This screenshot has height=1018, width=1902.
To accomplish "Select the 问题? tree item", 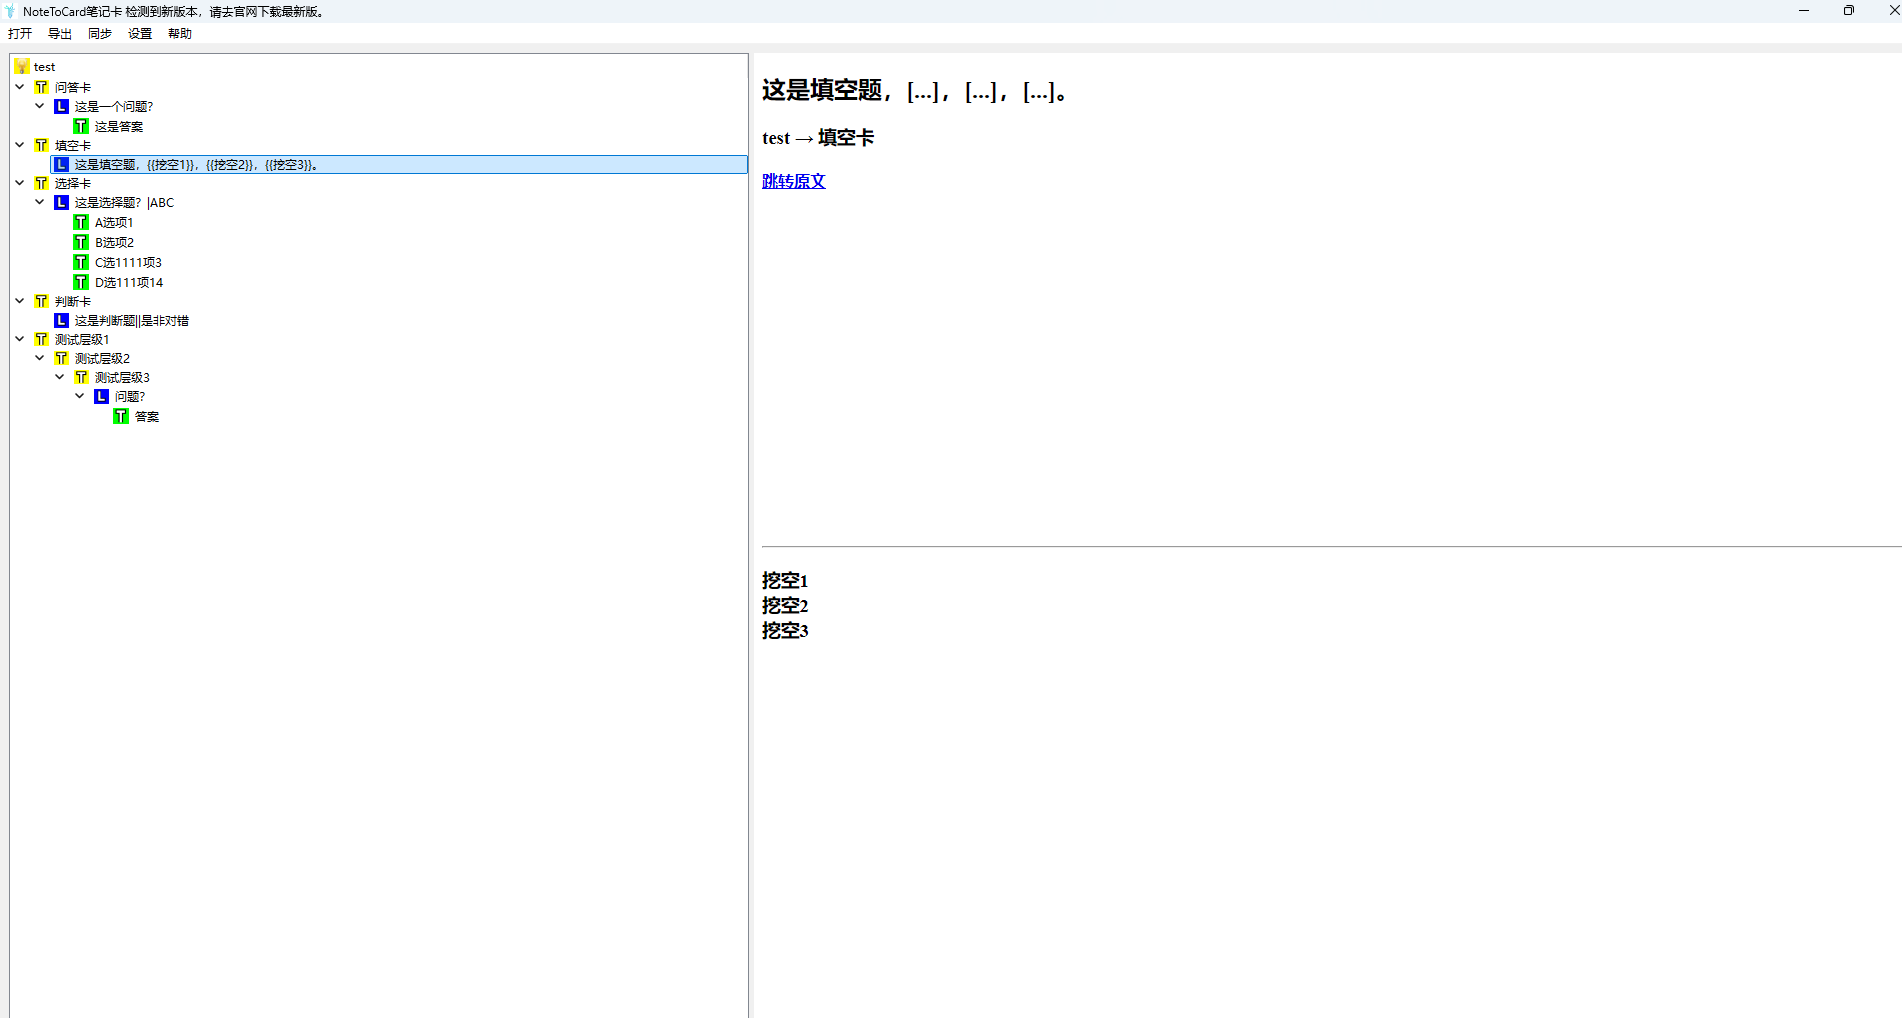I will pos(130,396).
